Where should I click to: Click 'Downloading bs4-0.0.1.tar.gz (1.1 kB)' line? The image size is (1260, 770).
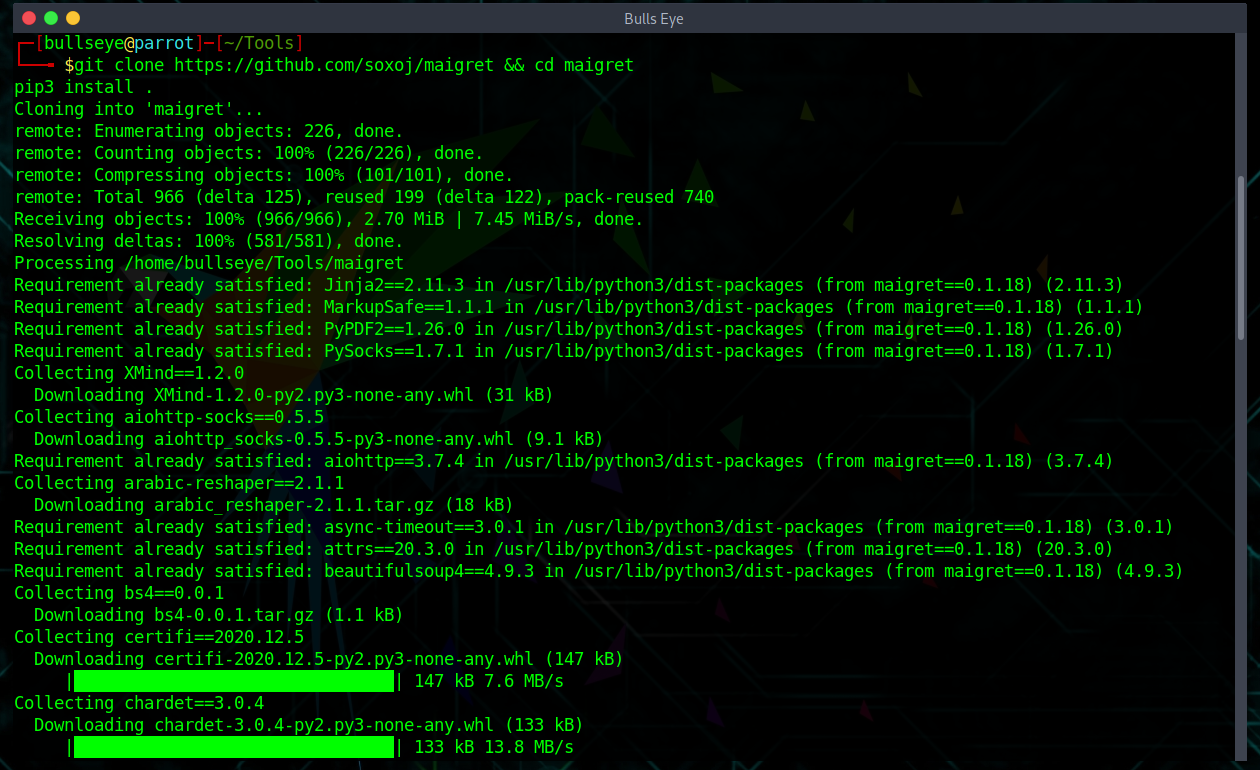coord(219,616)
